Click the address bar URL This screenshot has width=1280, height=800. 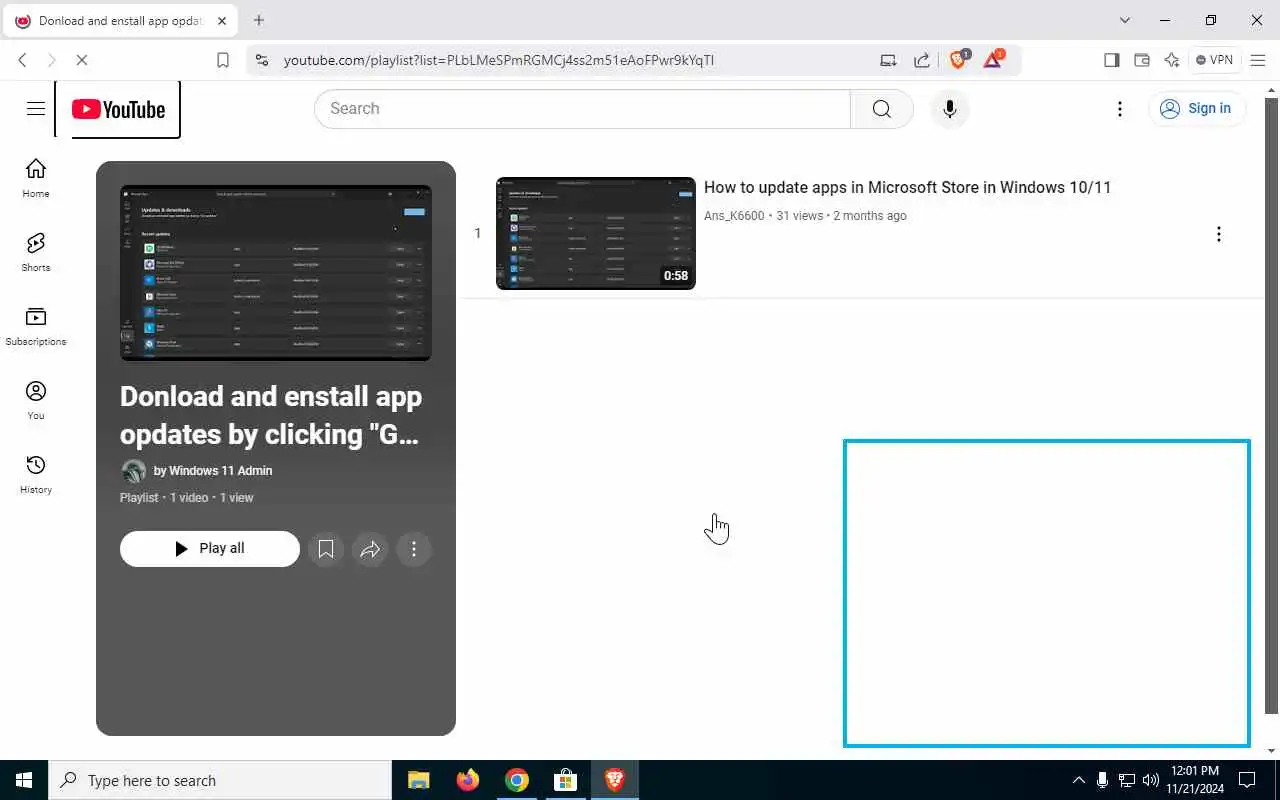(x=499, y=60)
